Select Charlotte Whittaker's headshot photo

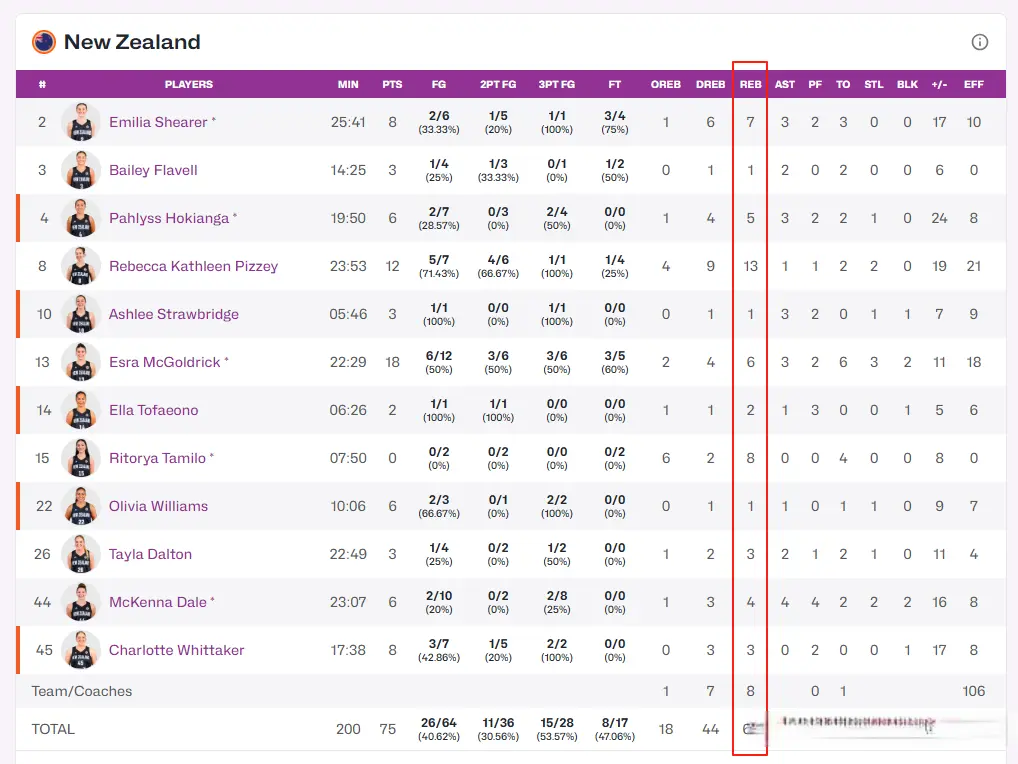(x=81, y=650)
